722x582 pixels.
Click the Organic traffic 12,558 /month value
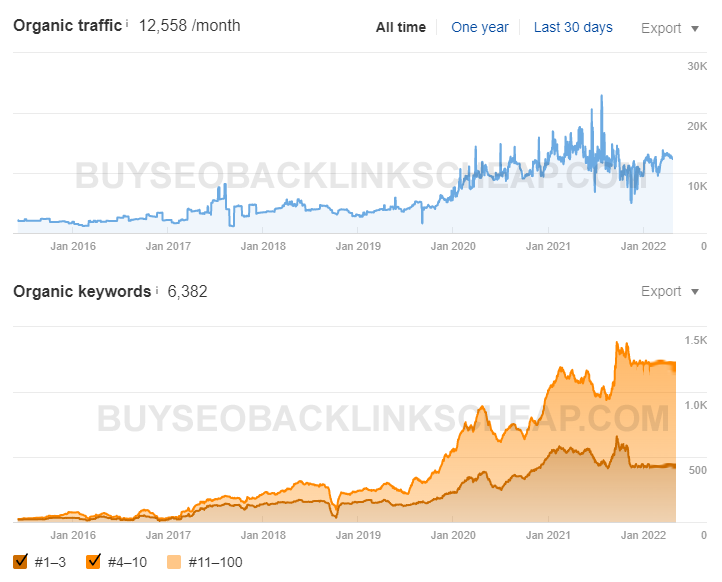[x=190, y=25]
